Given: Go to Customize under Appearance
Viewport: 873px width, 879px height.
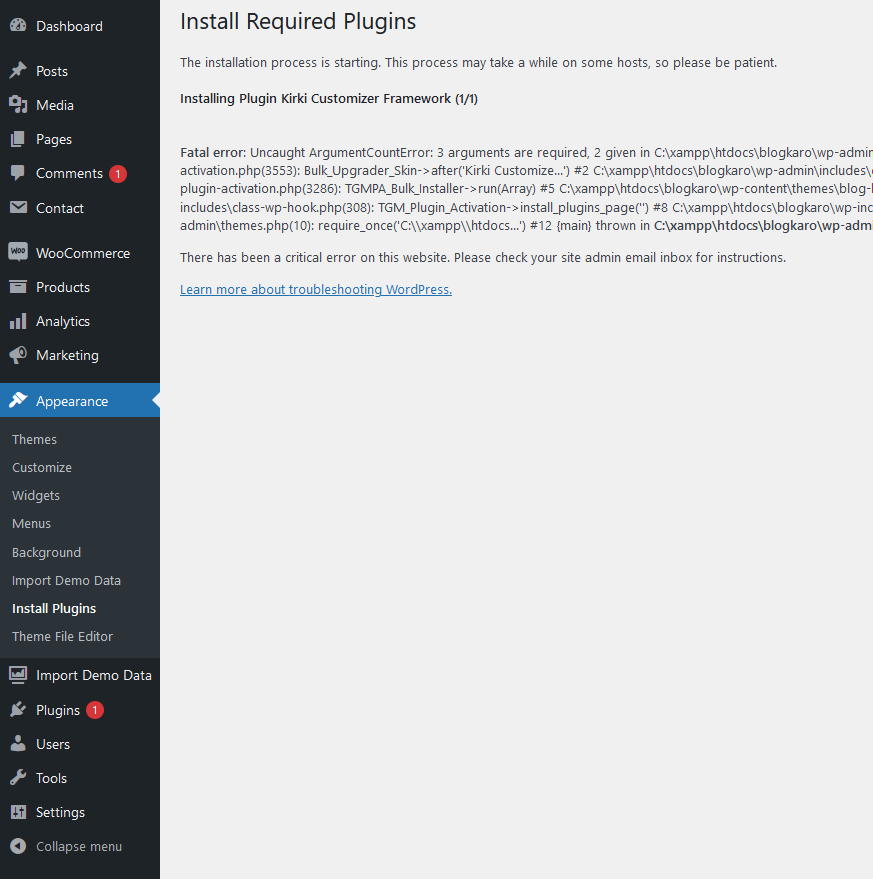Looking at the screenshot, I should click(42, 467).
